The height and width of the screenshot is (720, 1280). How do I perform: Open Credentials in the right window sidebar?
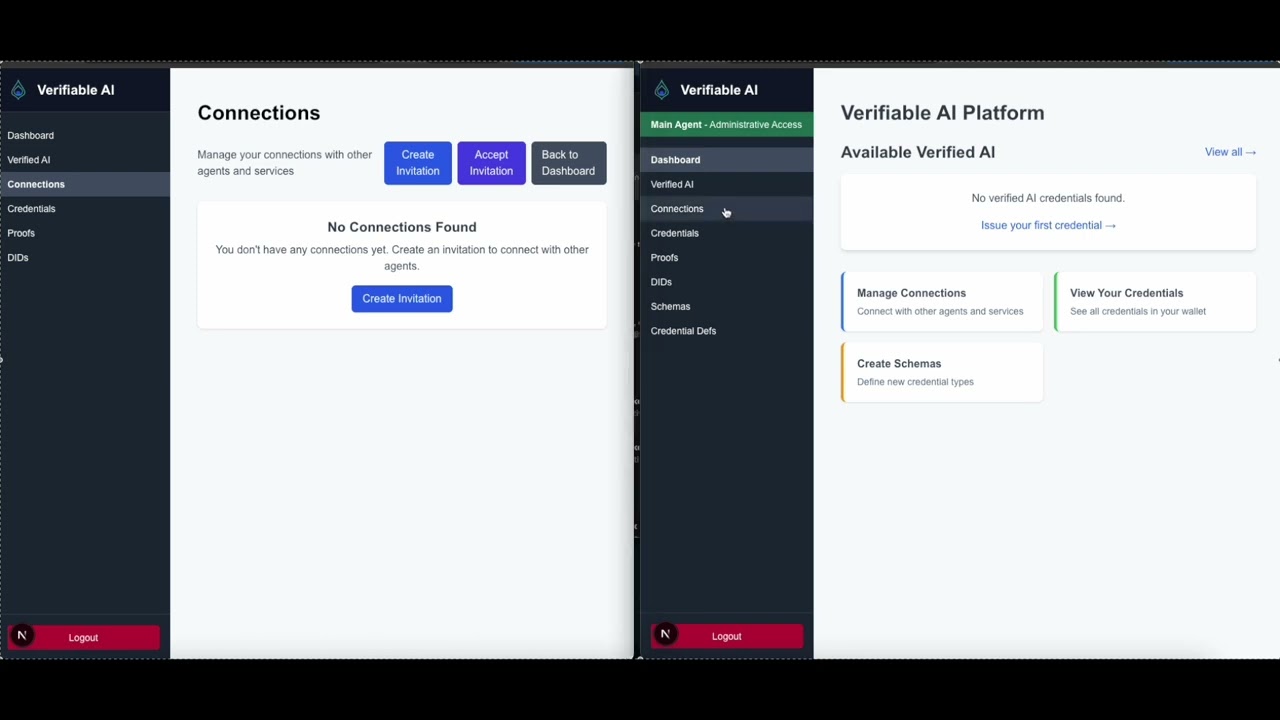pyautogui.click(x=727, y=233)
